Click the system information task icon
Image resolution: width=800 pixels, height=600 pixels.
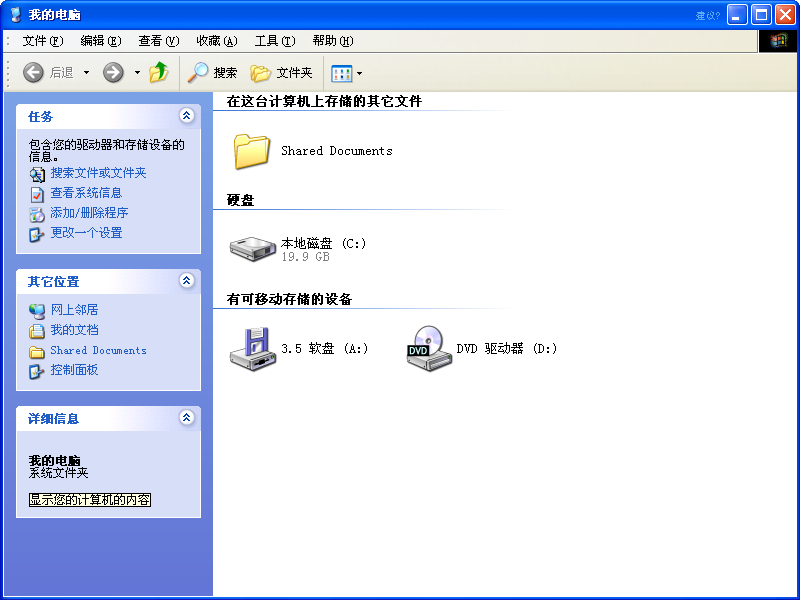click(x=37, y=194)
